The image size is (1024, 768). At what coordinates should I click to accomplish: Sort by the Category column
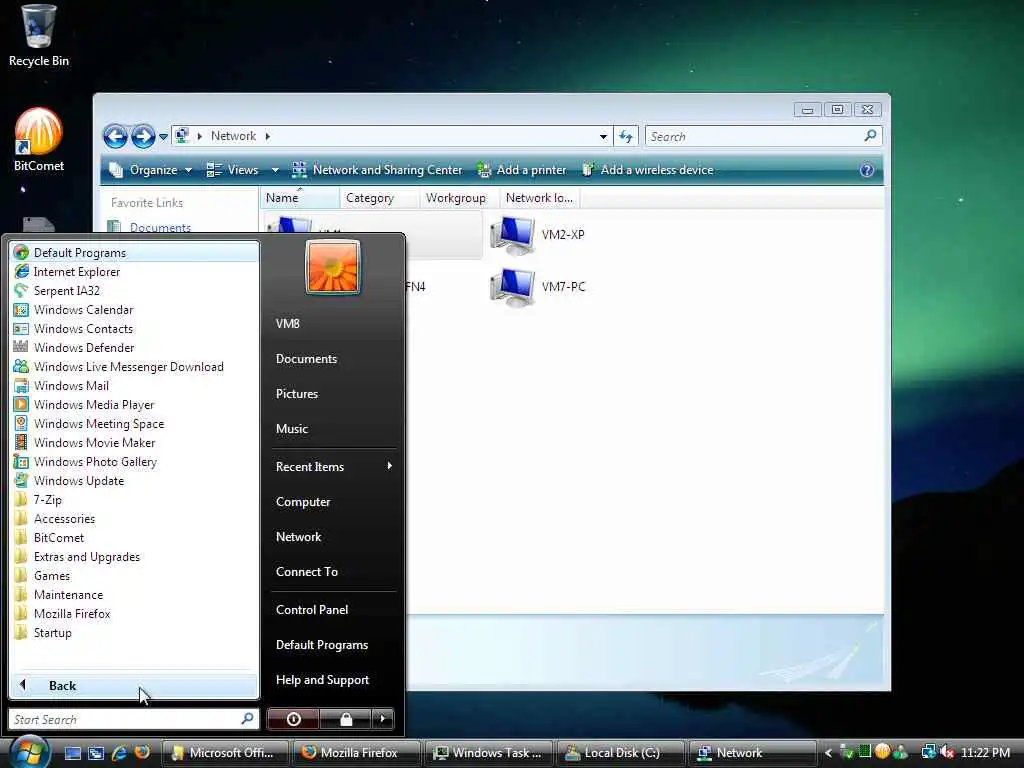coord(379,198)
